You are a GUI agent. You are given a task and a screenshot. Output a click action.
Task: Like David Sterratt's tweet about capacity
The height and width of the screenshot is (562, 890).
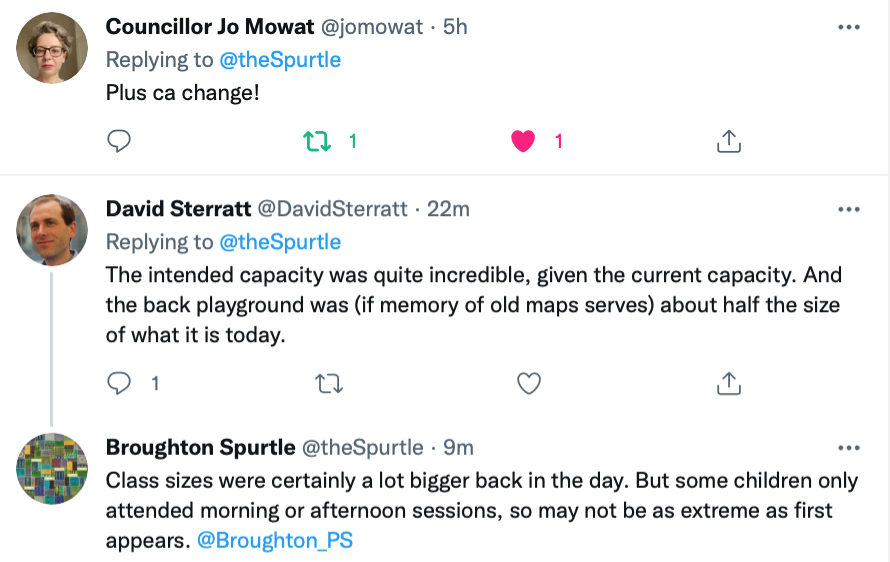(x=528, y=383)
